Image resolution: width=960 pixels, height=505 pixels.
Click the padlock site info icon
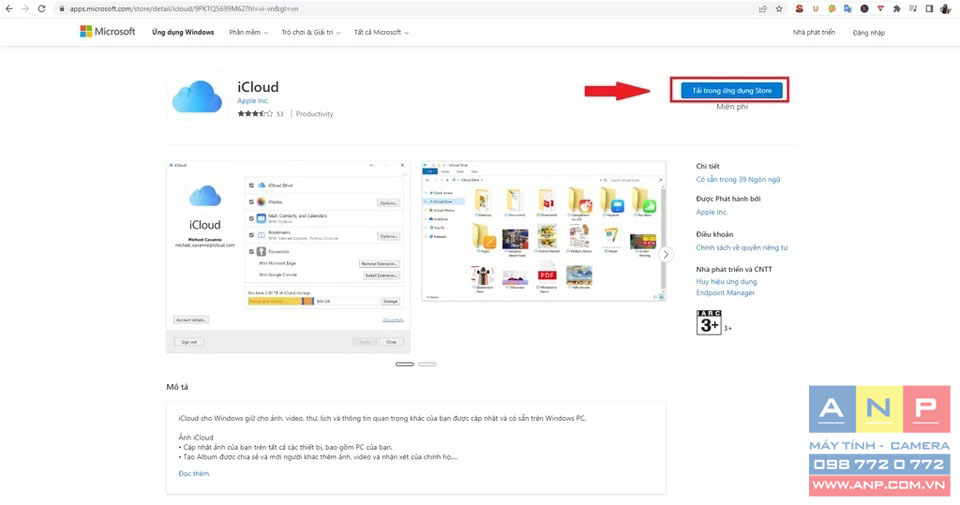pos(61,9)
